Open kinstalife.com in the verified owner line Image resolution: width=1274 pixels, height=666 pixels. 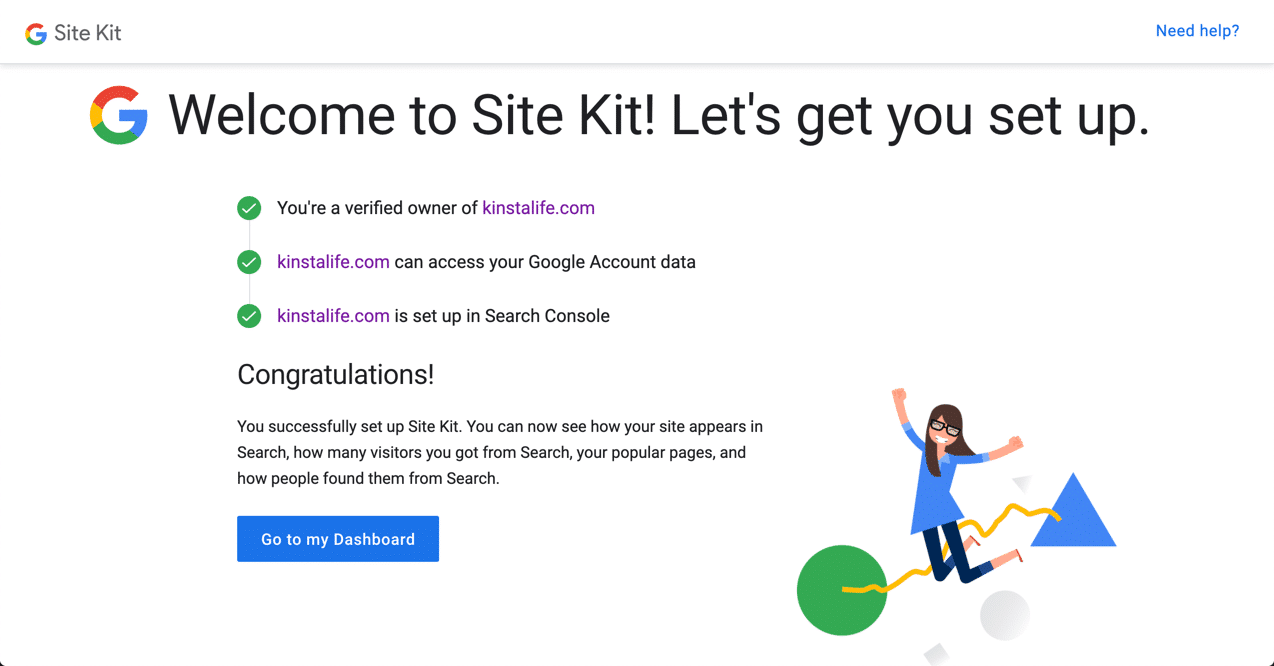[x=538, y=208]
